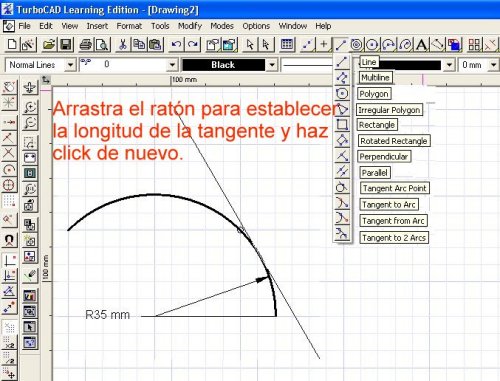Select the Perpendicular line tool icon
Screen dimensions: 500x381
point(342,156)
